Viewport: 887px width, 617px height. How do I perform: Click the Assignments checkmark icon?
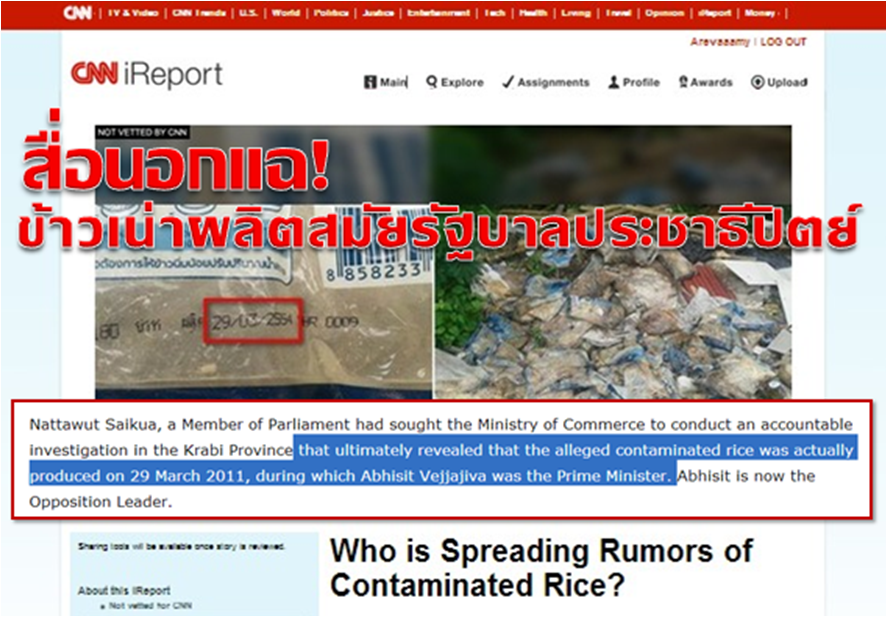(x=507, y=83)
